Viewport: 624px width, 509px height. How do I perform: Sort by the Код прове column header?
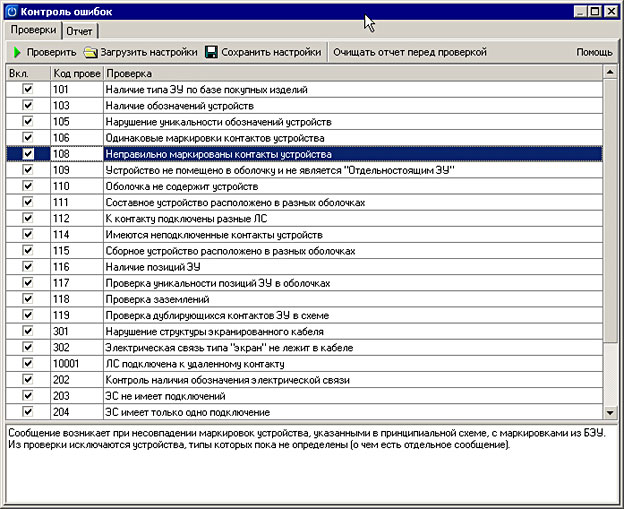77,74
